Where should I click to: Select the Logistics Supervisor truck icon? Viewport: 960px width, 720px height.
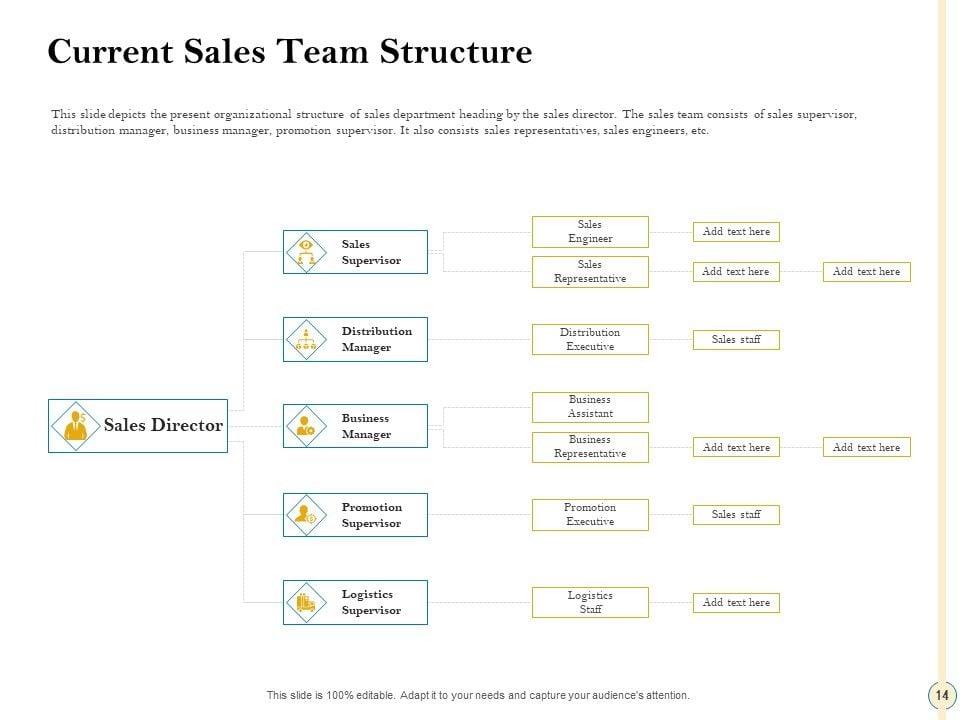[306, 602]
